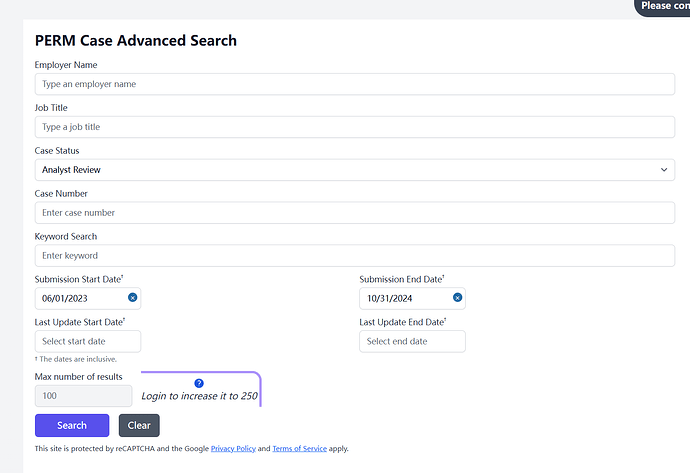Viewport: 690px width, 473px height.
Task: Click the 'Login to increase it to 250' text
Action: (199, 397)
